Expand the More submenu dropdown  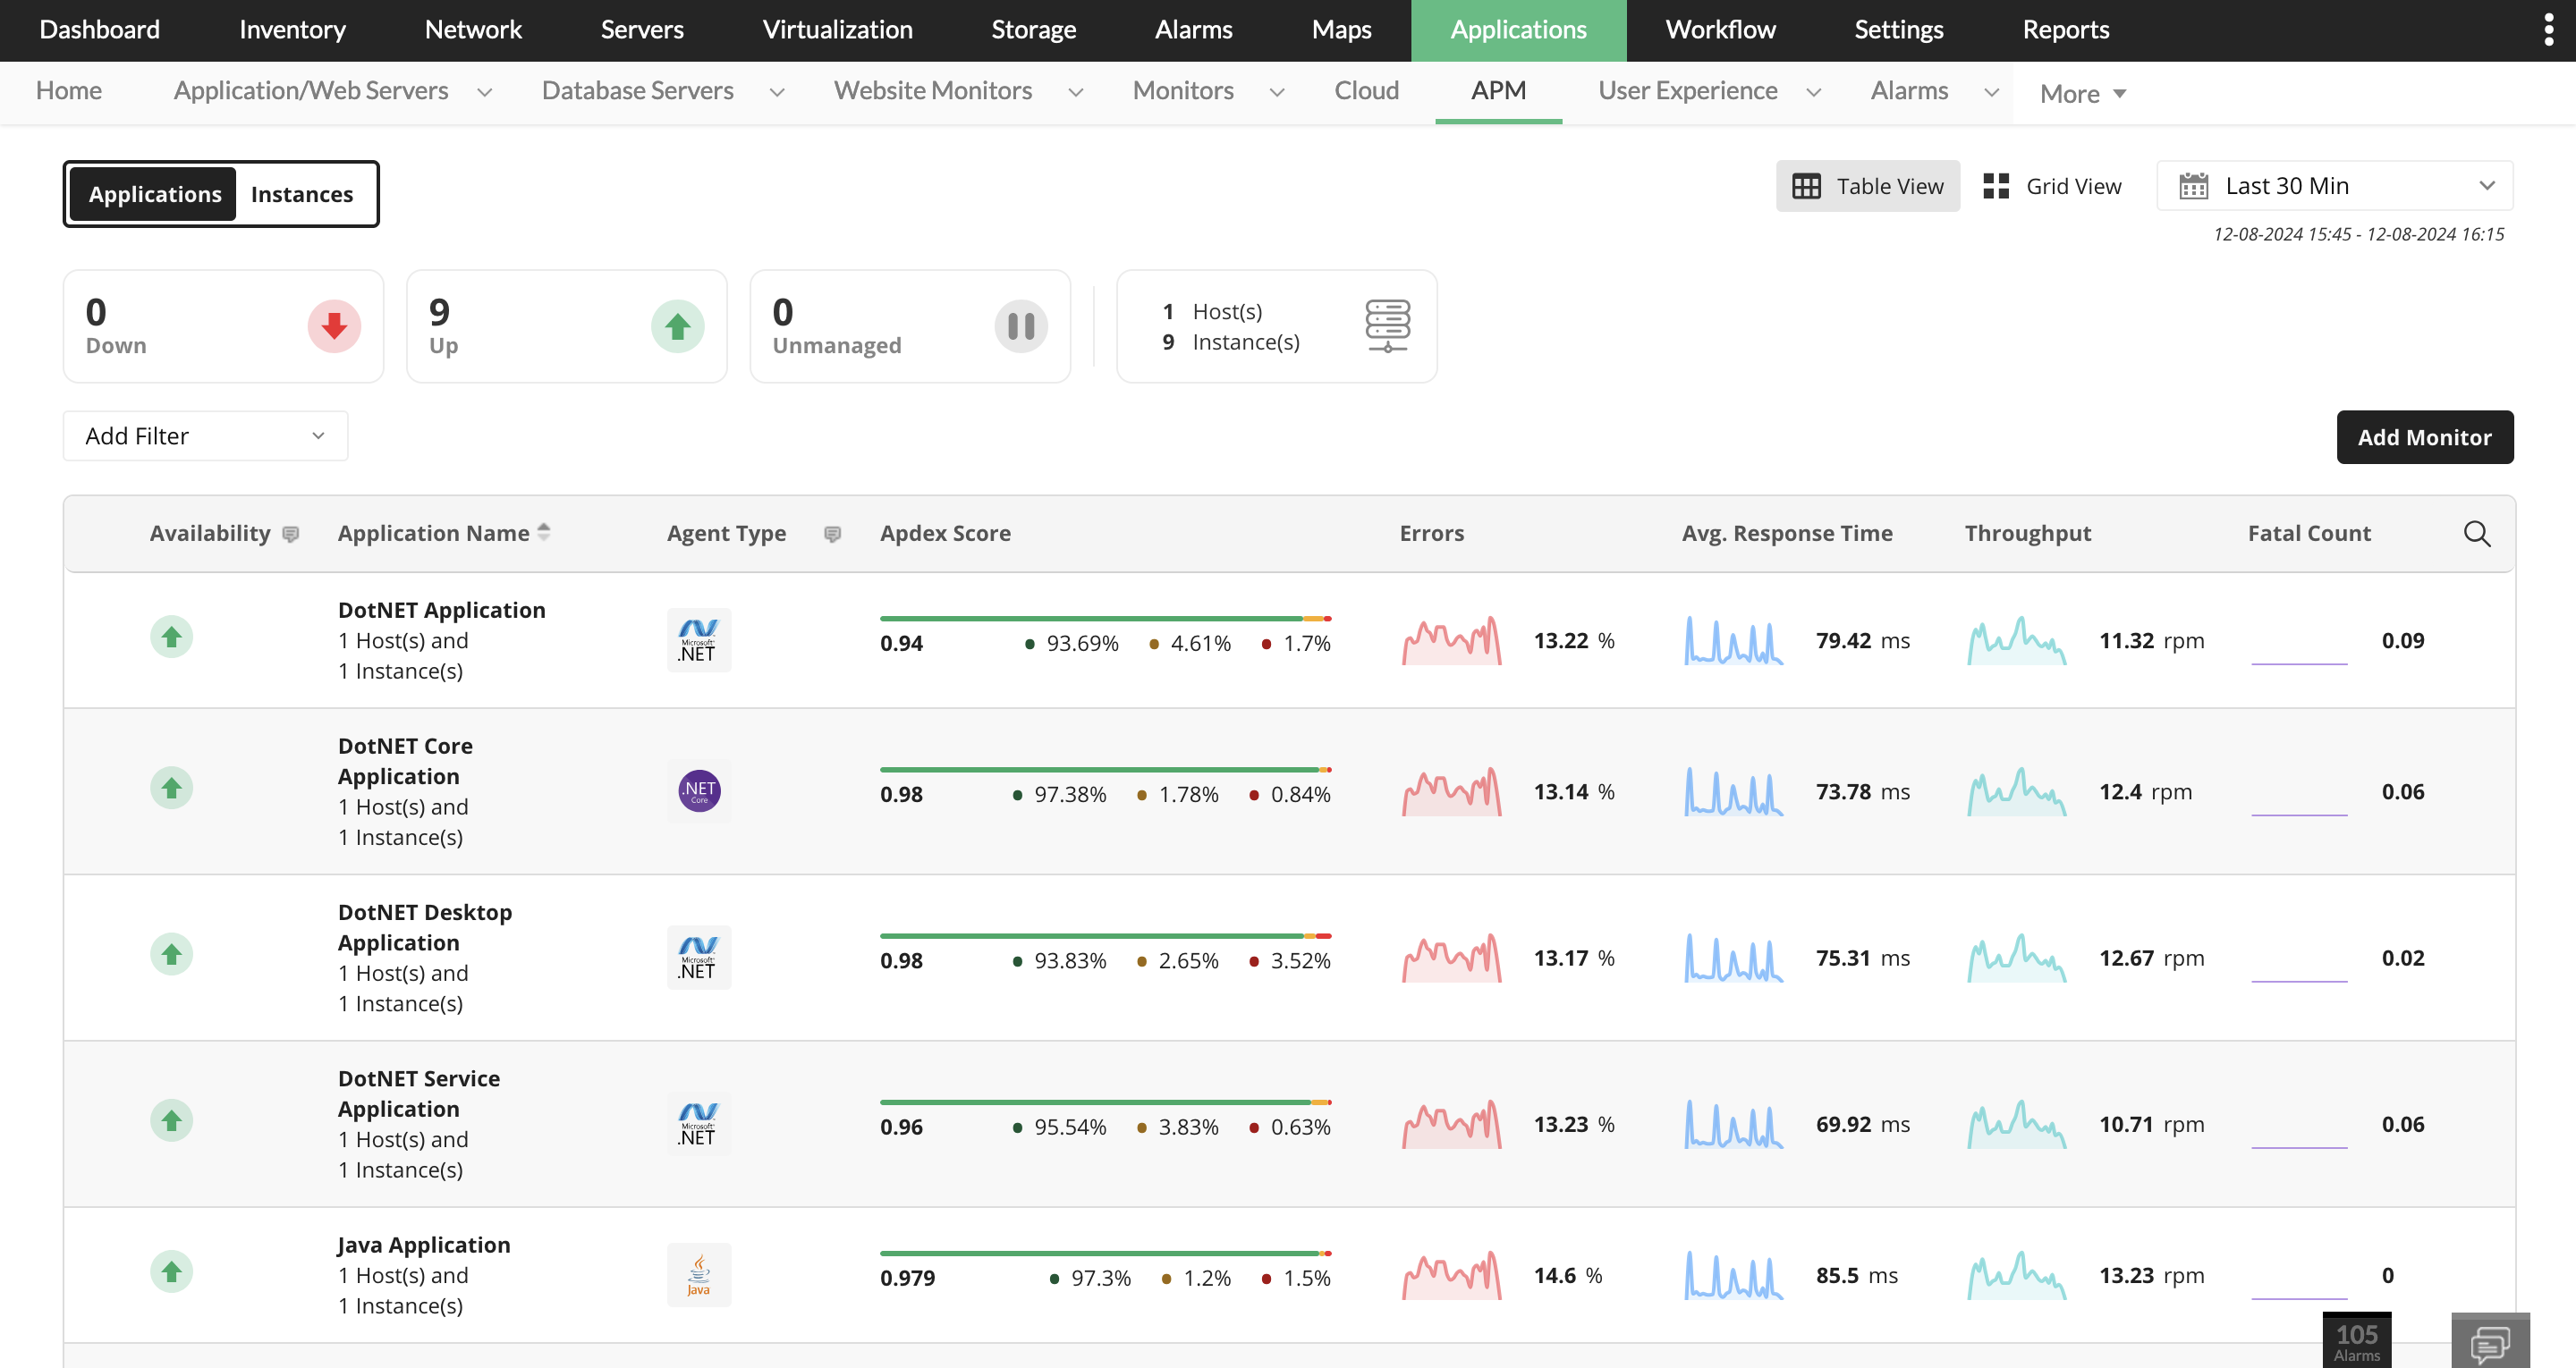pyautogui.click(x=2082, y=94)
